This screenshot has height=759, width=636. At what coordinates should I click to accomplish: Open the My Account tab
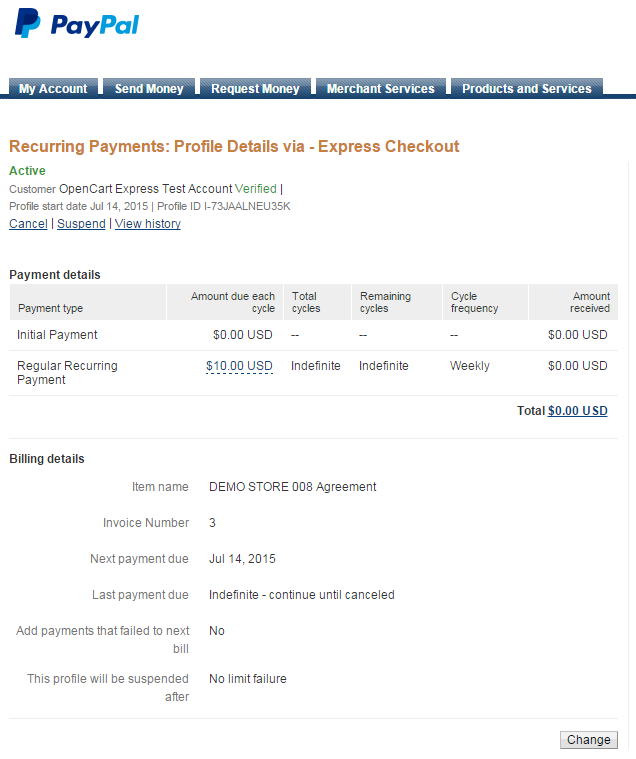pyautogui.click(x=53, y=88)
